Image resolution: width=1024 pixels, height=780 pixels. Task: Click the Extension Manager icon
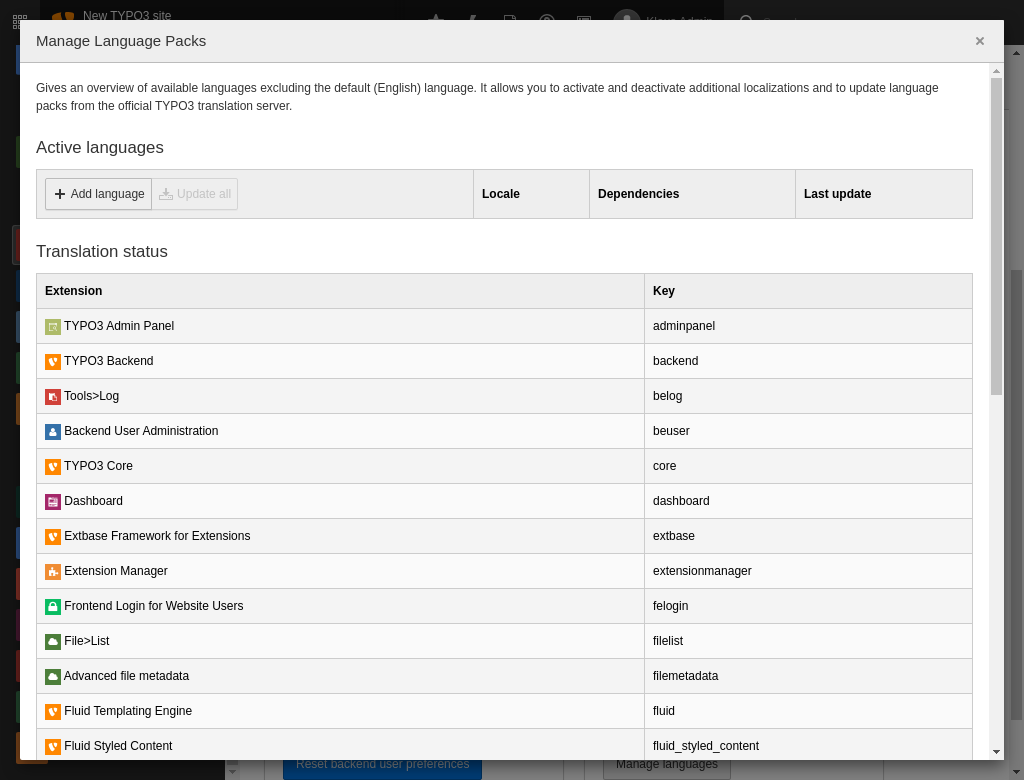tap(53, 572)
